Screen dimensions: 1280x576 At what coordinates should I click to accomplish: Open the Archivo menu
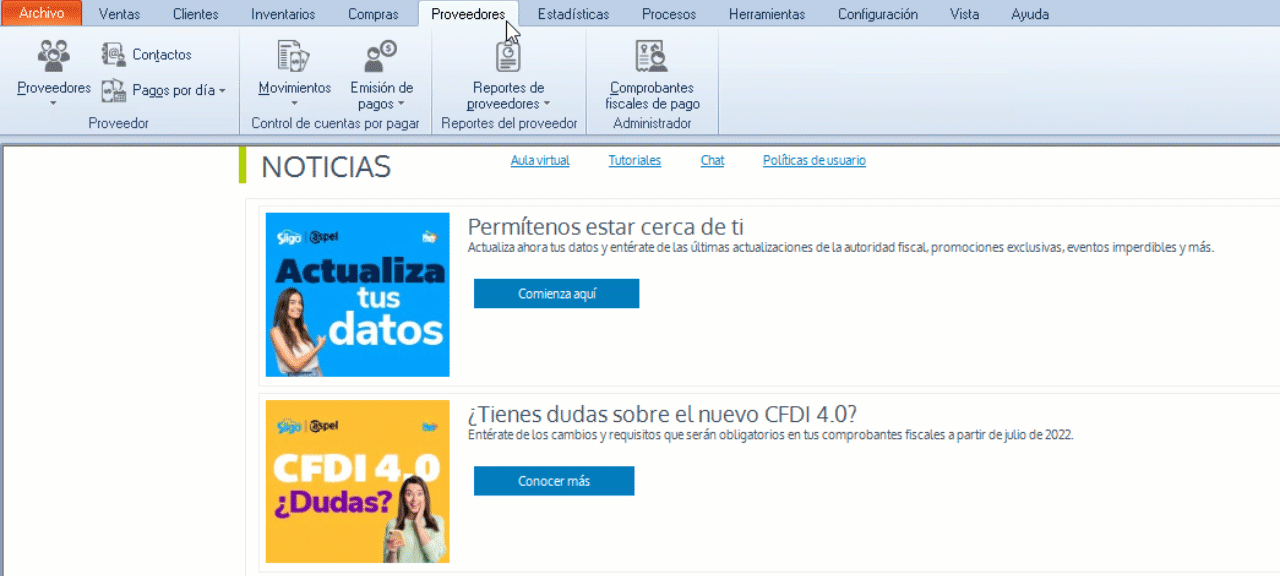pyautogui.click(x=41, y=14)
